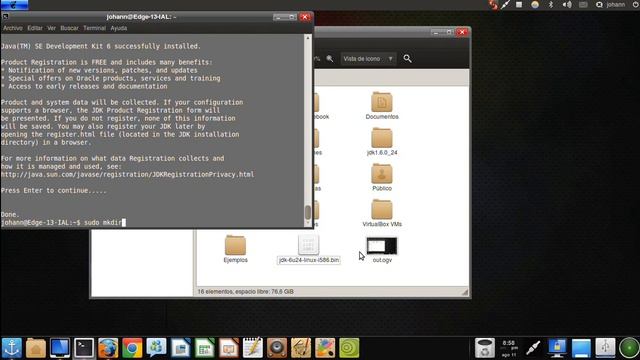Open the speaker music app in the dock
Image resolution: width=640 pixels, height=360 pixels.
[x=277, y=348]
